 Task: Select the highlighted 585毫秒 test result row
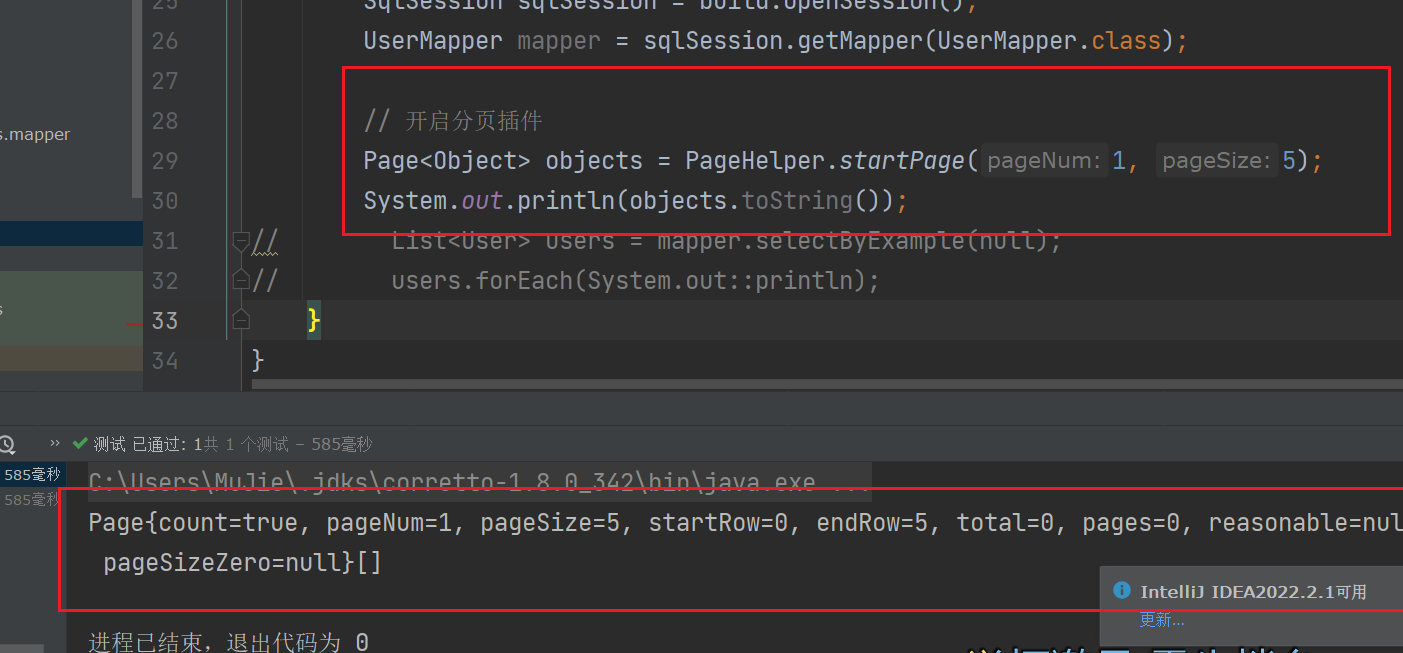(32, 475)
